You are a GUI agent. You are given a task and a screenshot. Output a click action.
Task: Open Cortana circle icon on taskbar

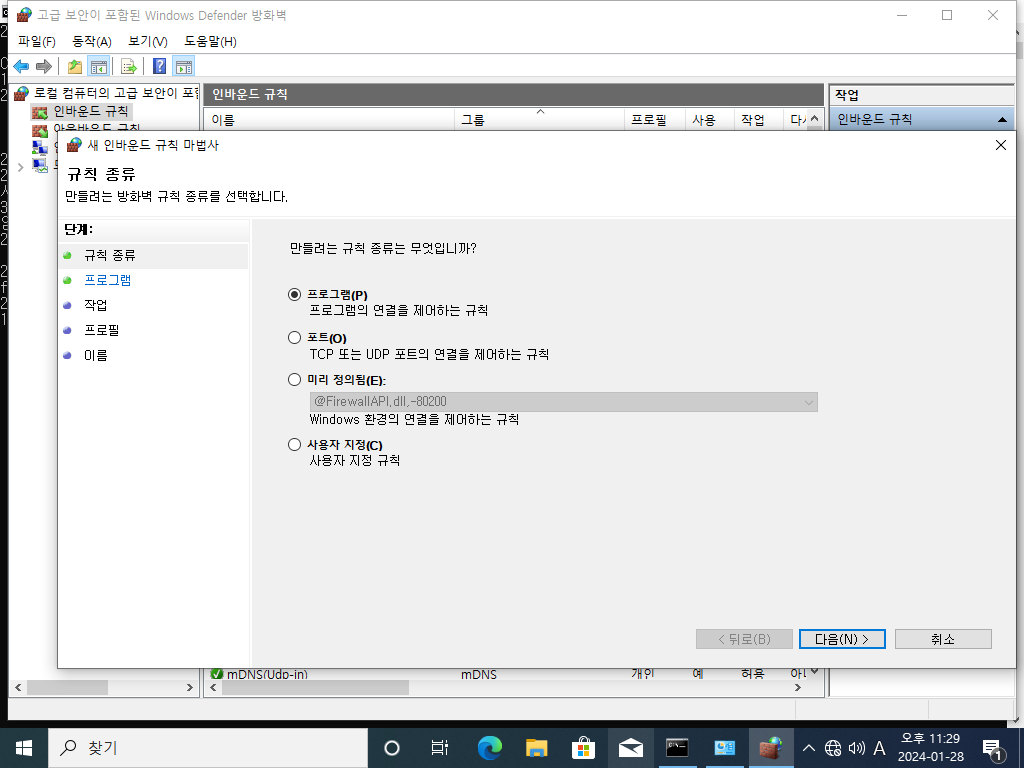click(392, 748)
